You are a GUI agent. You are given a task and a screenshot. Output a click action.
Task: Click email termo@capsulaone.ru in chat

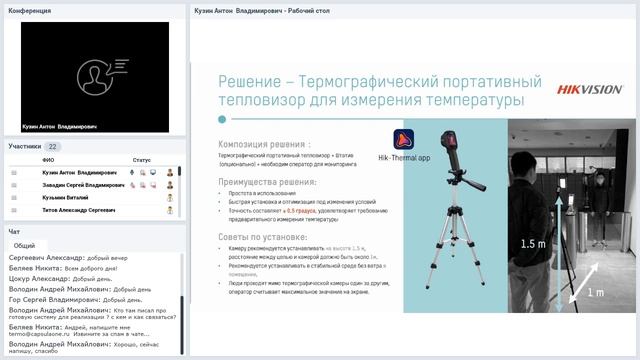tap(39, 334)
